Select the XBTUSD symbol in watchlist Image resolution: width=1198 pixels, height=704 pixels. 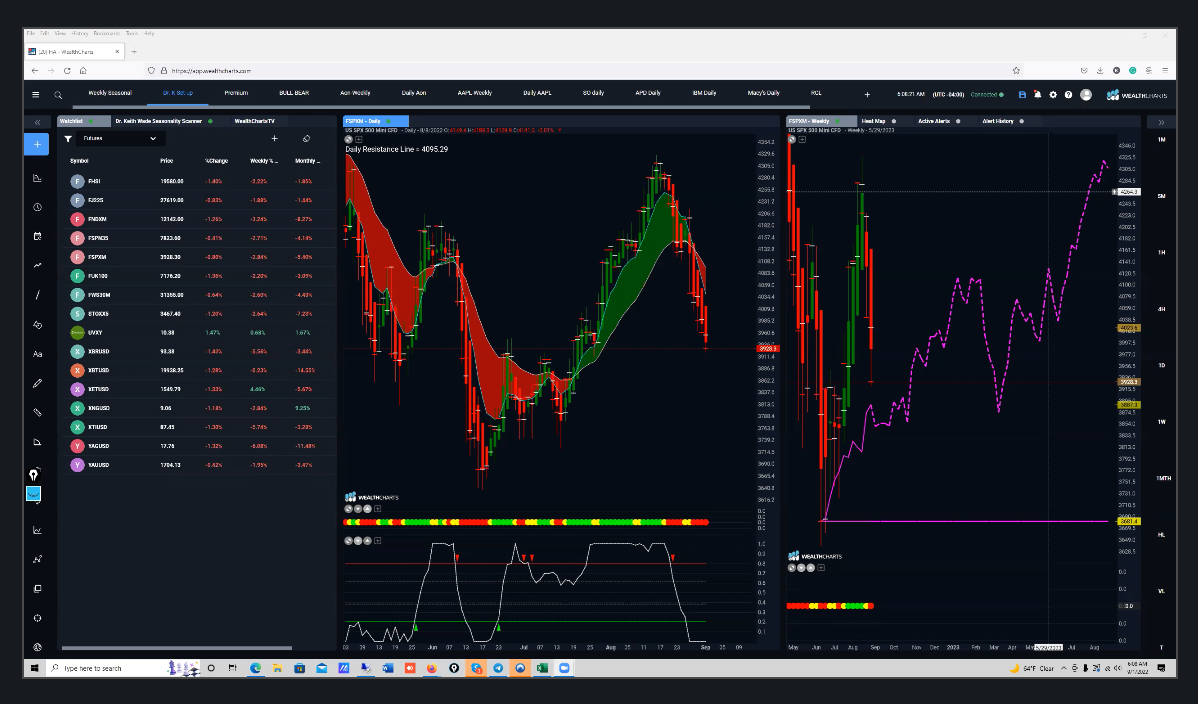click(99, 370)
